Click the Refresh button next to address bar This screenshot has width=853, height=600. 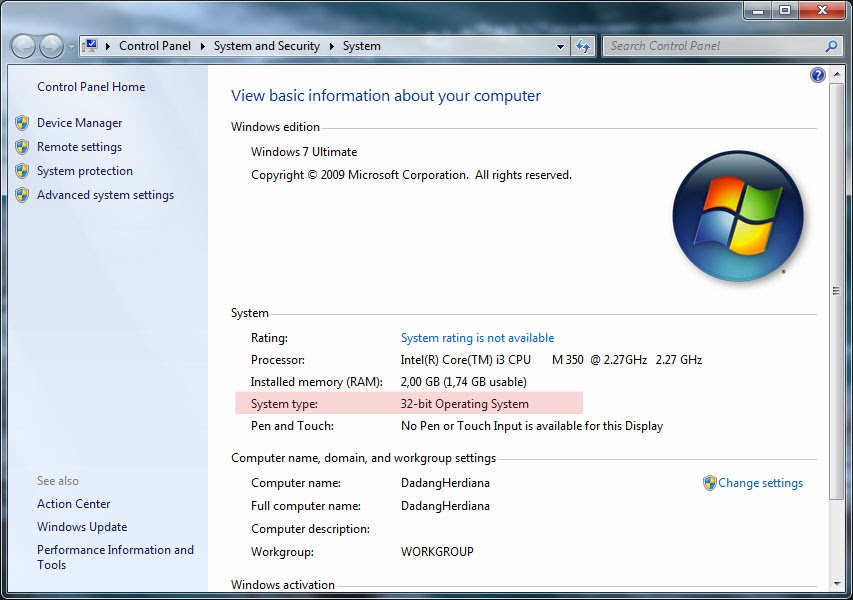(x=583, y=47)
